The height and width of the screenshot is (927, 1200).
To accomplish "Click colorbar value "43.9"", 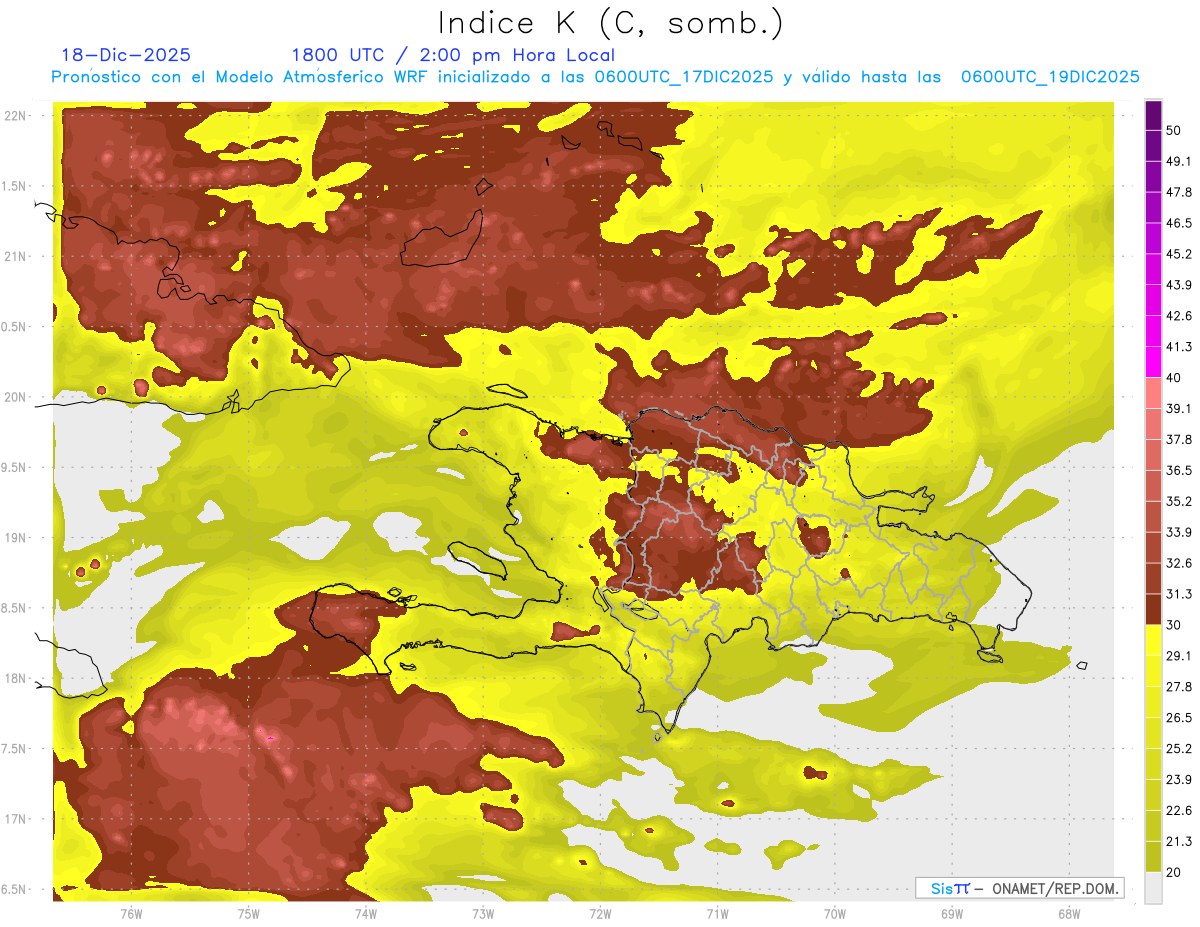I will (1179, 285).
